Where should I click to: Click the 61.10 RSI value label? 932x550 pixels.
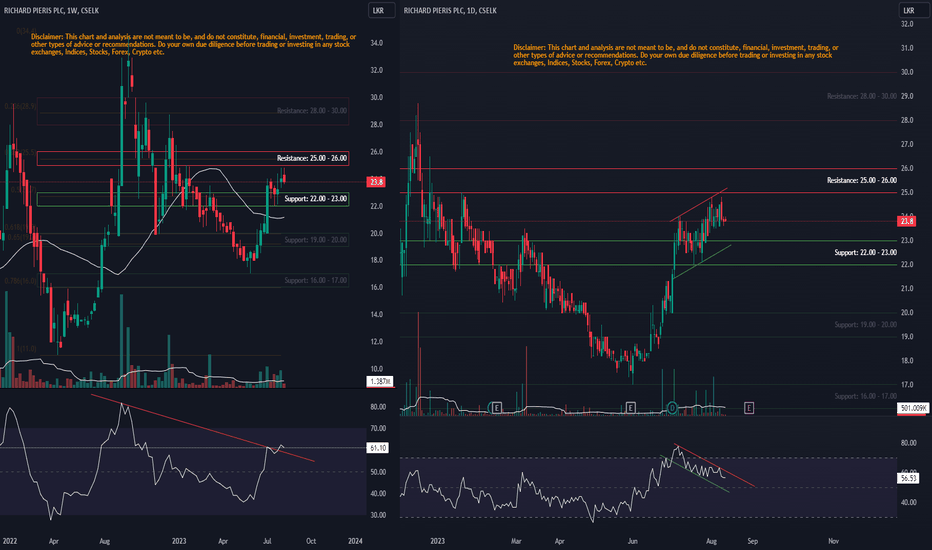378,448
